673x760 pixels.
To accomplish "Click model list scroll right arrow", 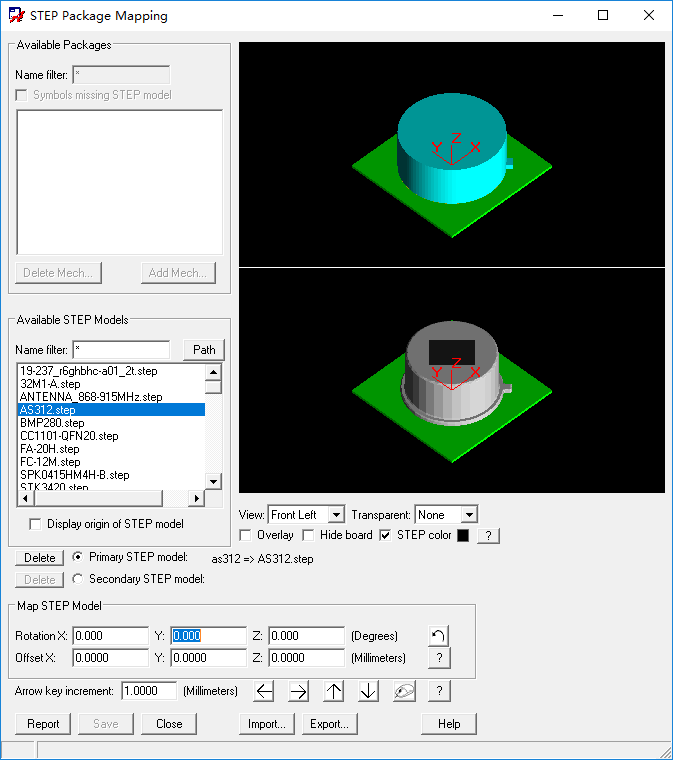I will (x=196, y=498).
